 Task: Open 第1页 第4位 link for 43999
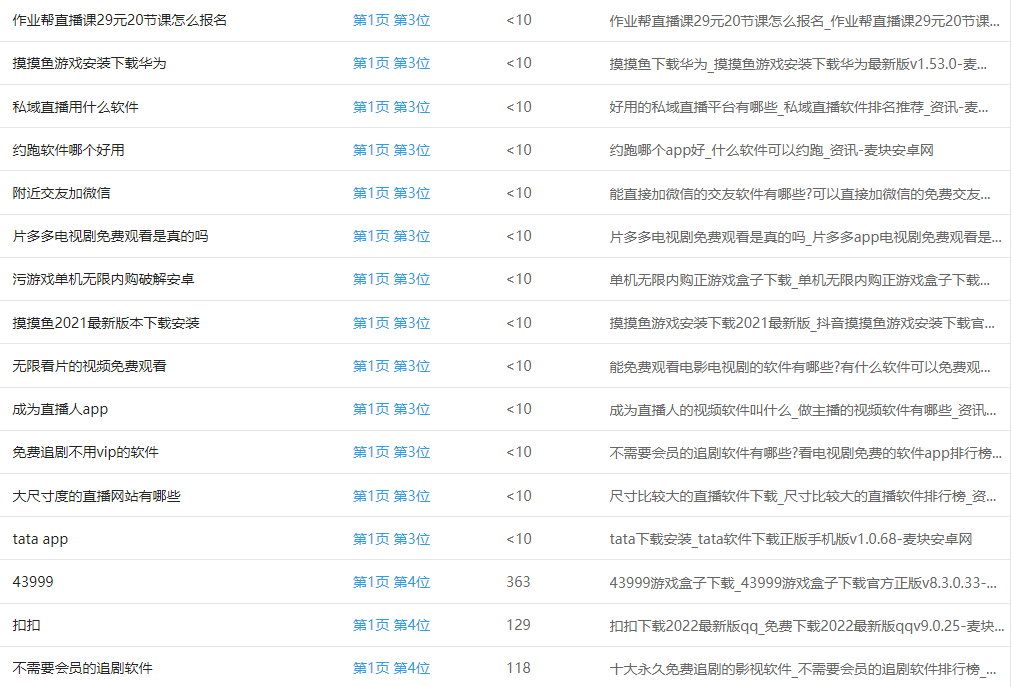[x=392, y=582]
